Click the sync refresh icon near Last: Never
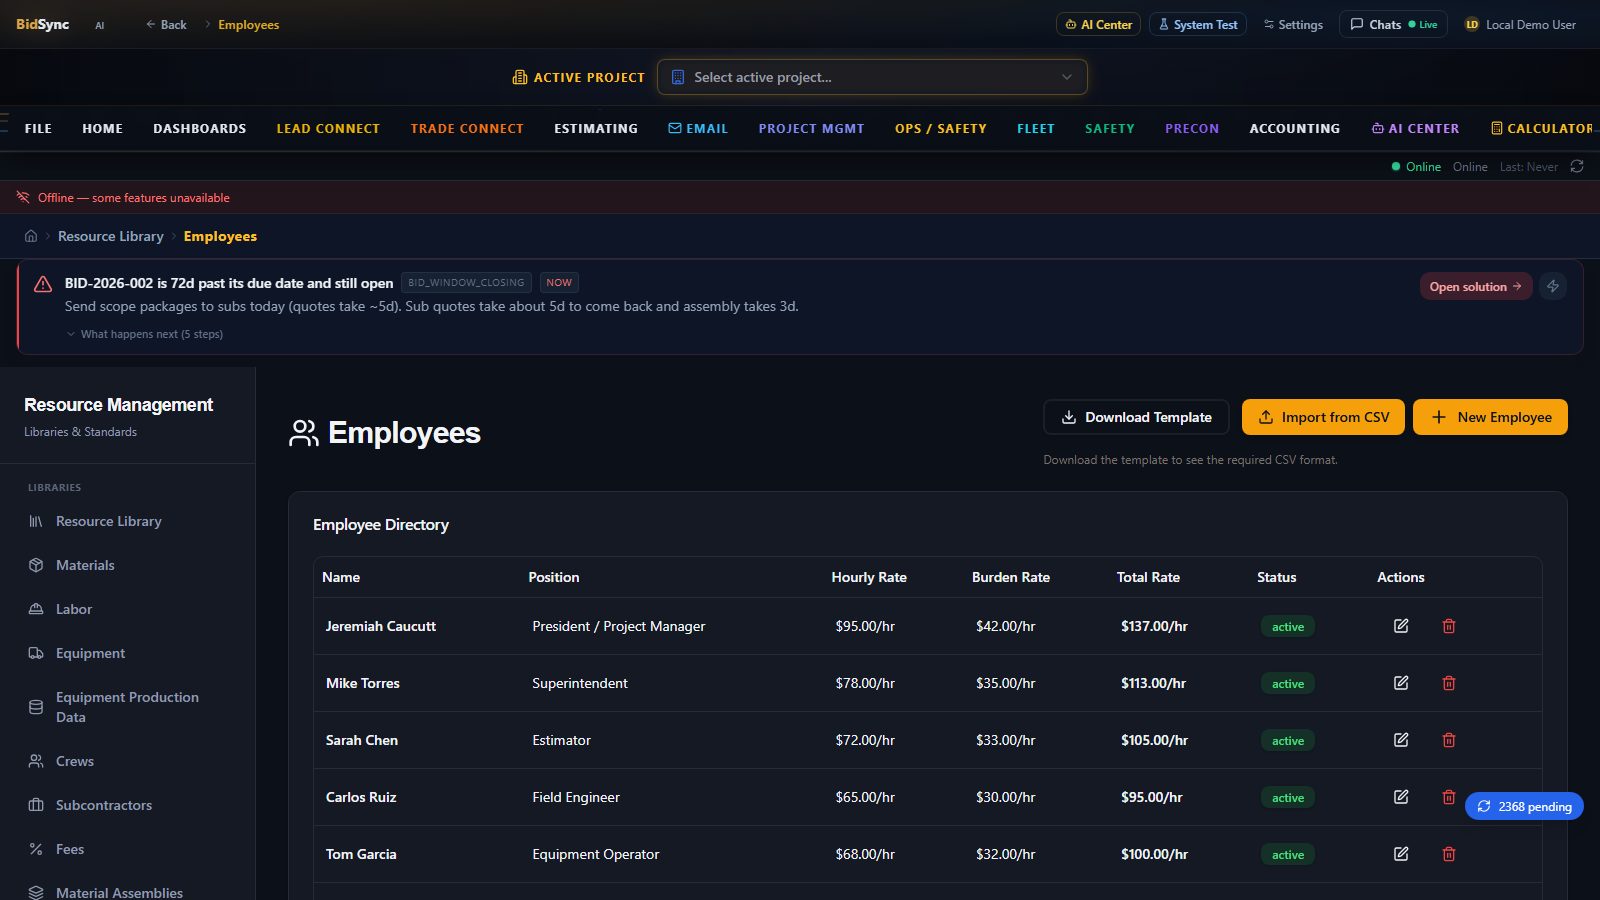 [1577, 166]
